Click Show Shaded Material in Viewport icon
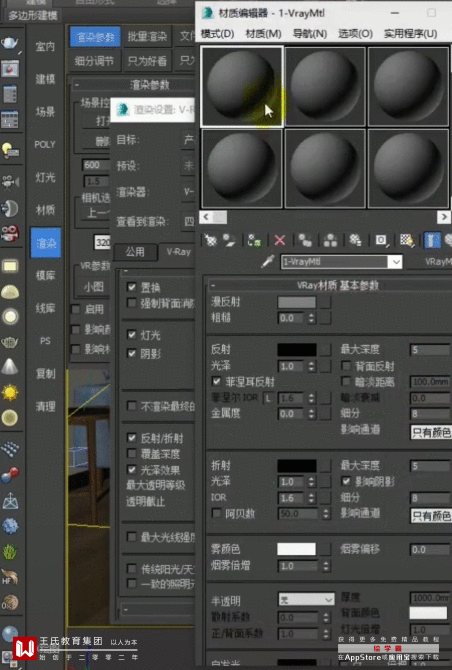Image resolution: width=452 pixels, height=670 pixels. pyautogui.click(x=407, y=241)
